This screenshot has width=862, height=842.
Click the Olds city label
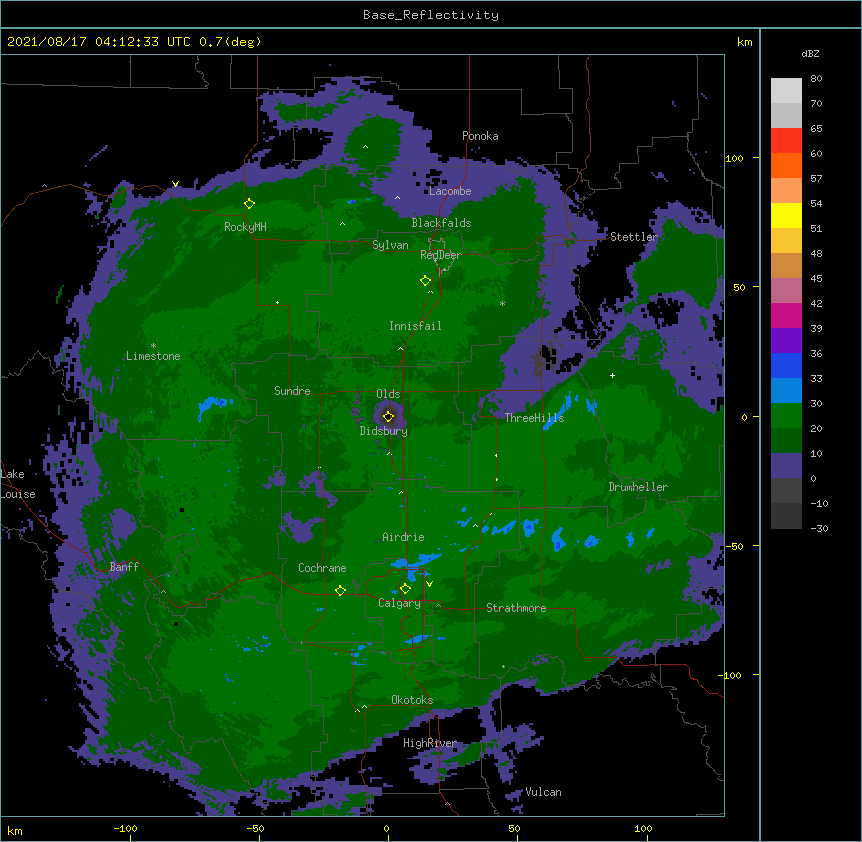point(388,394)
